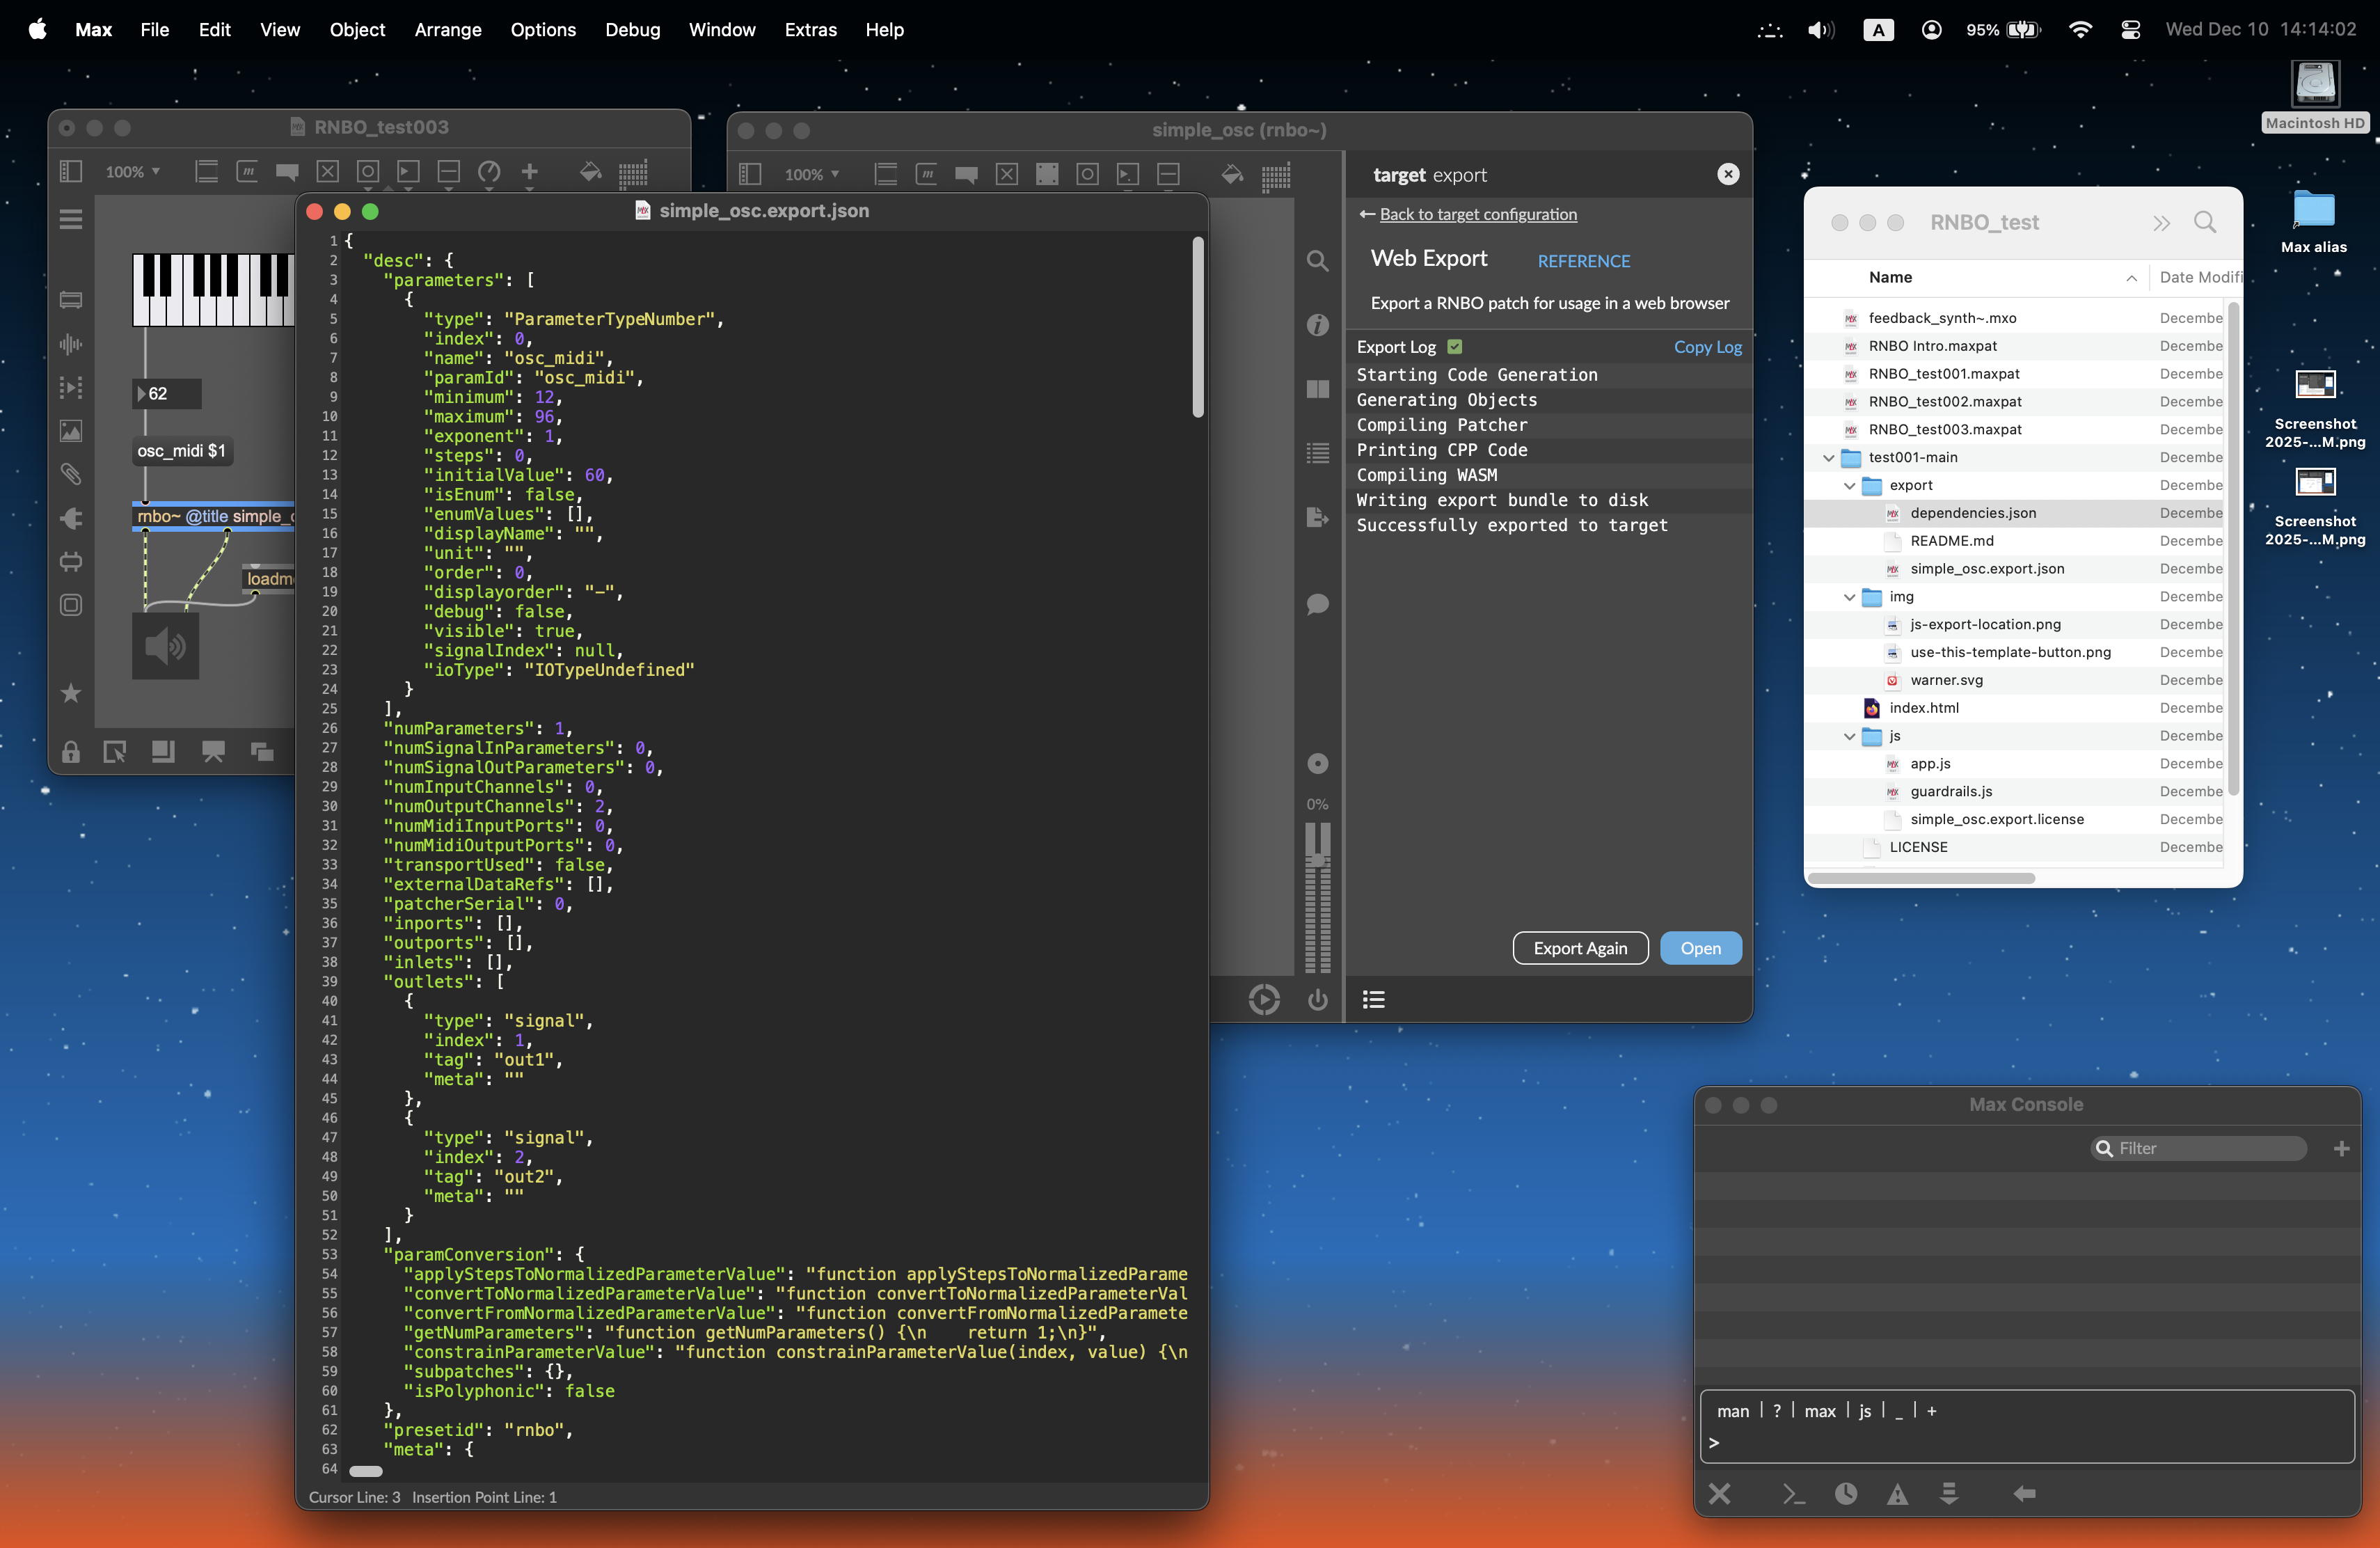Toggle the Export Log checkbox

coord(1455,347)
